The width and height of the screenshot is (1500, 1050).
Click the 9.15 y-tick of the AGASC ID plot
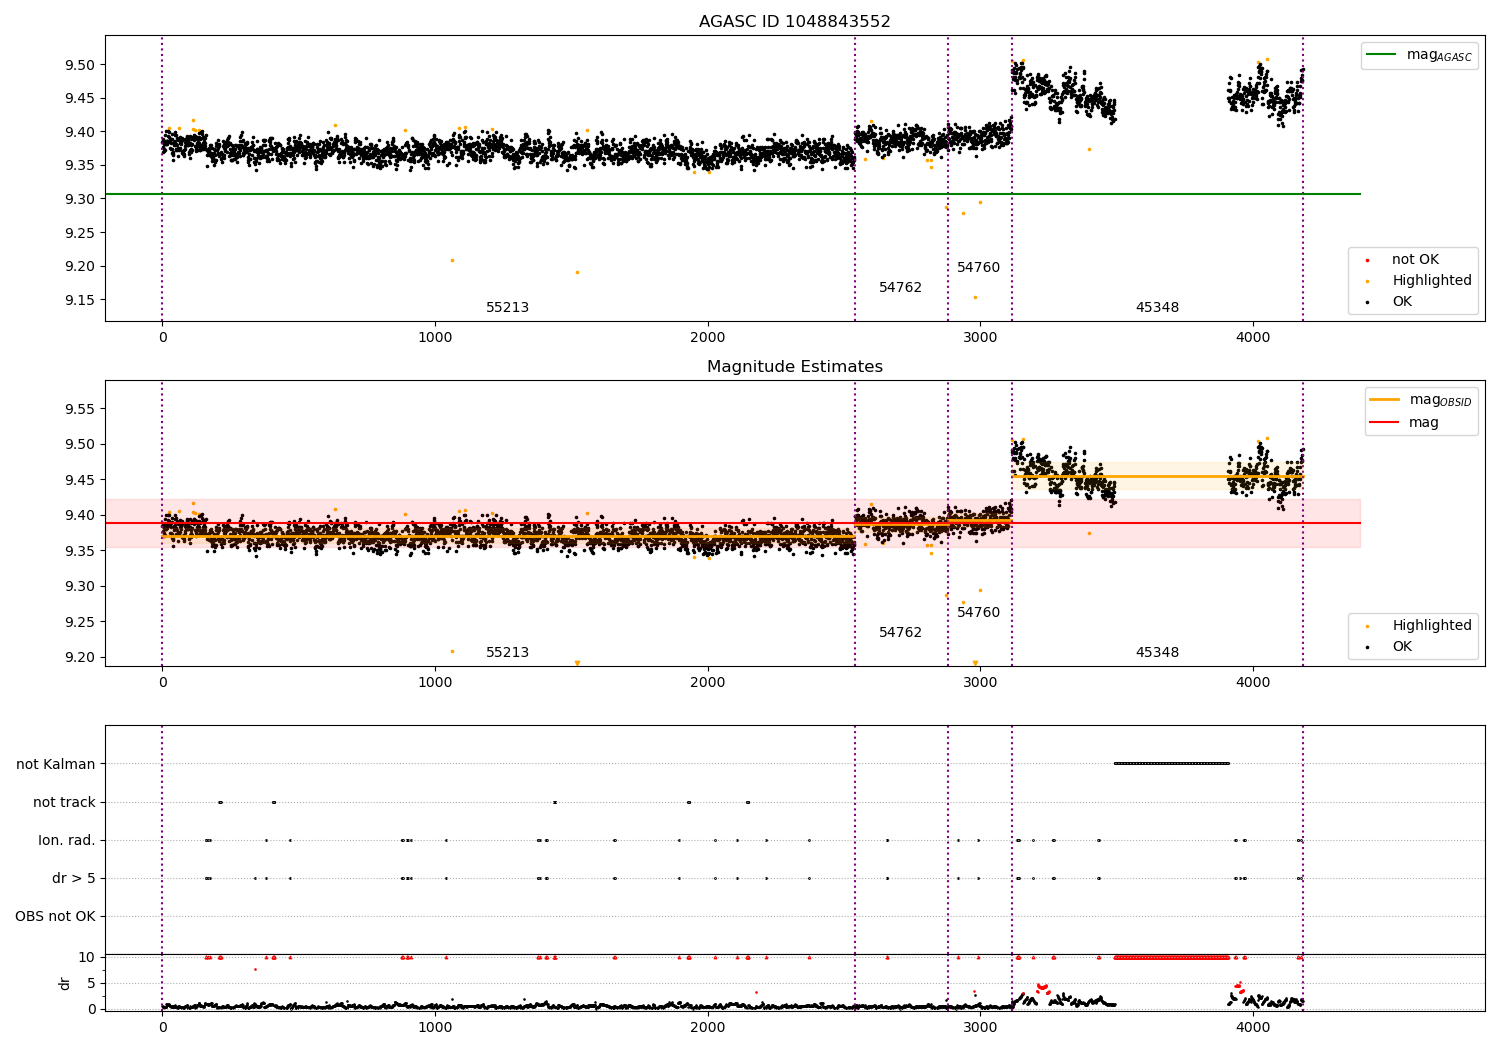click(x=80, y=300)
